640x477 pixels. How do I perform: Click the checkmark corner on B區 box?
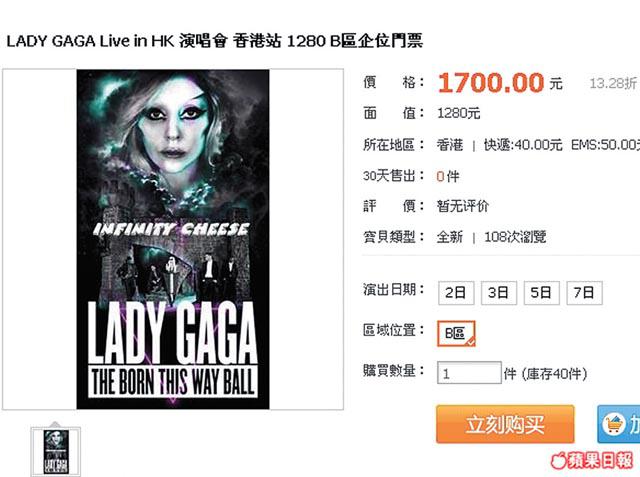[x=471, y=342]
